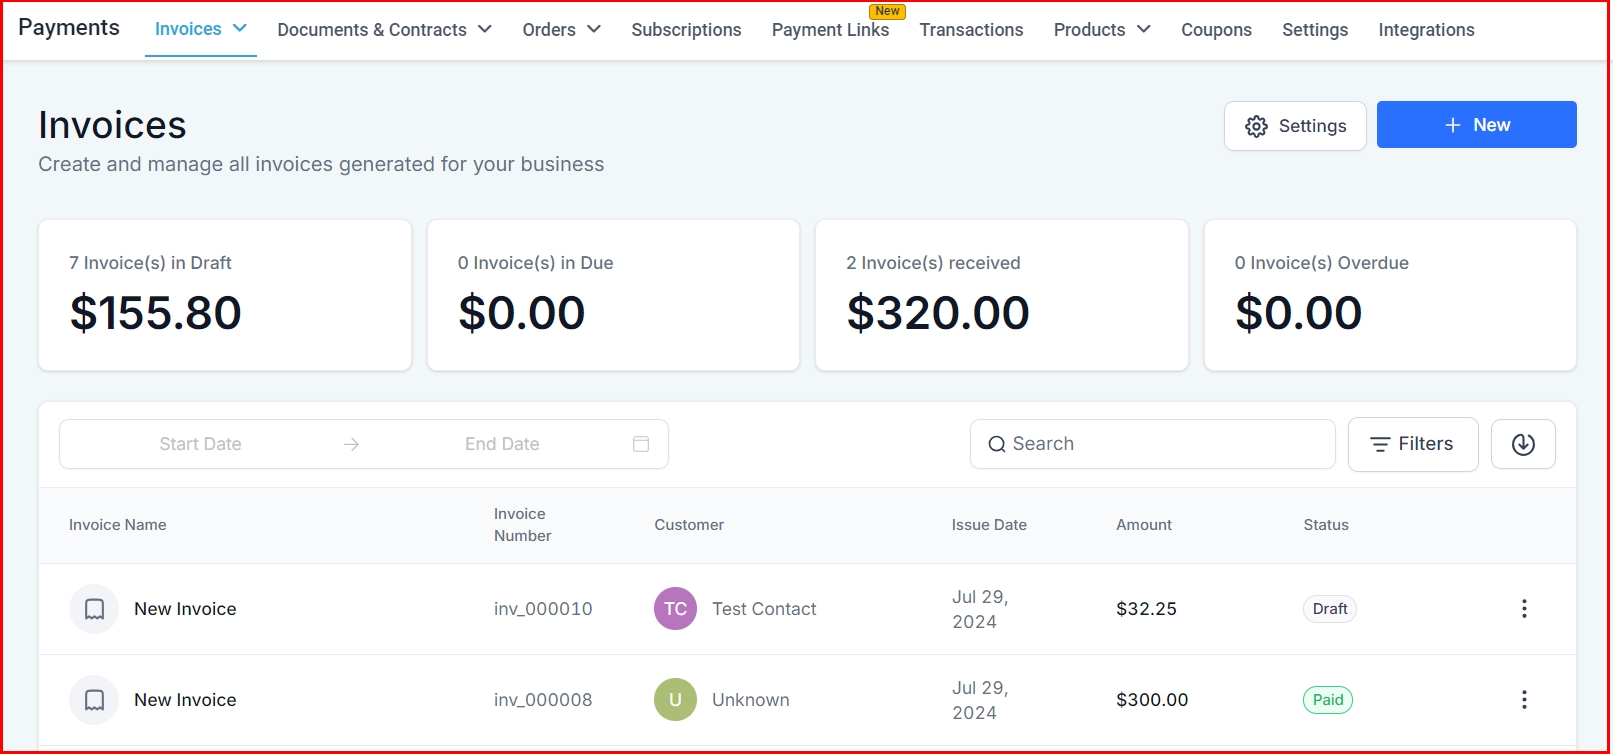The height and width of the screenshot is (754, 1613).
Task: Click the TC avatar for Test Contact
Action: 675,609
